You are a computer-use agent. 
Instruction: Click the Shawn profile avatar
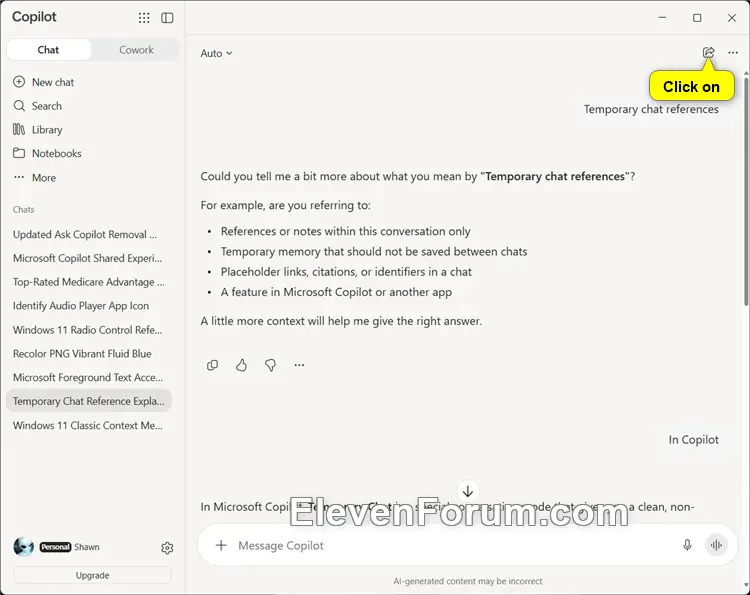[23, 547]
